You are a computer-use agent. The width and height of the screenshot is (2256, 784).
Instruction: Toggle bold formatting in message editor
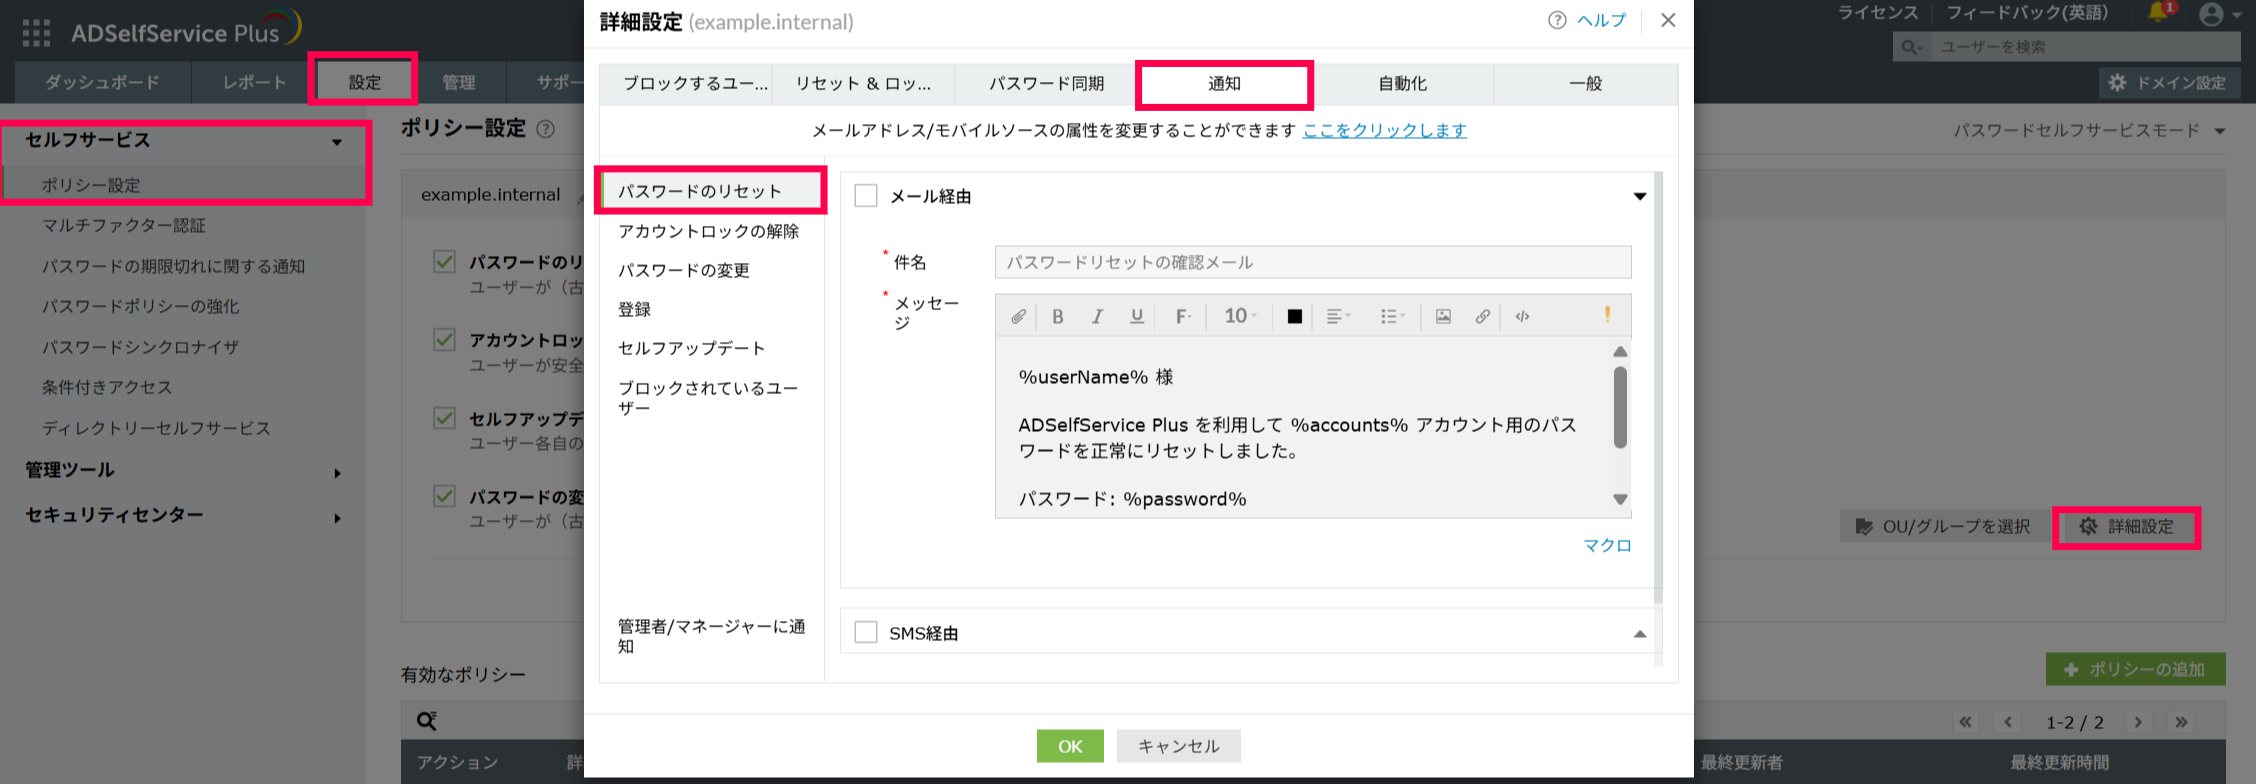(1057, 317)
